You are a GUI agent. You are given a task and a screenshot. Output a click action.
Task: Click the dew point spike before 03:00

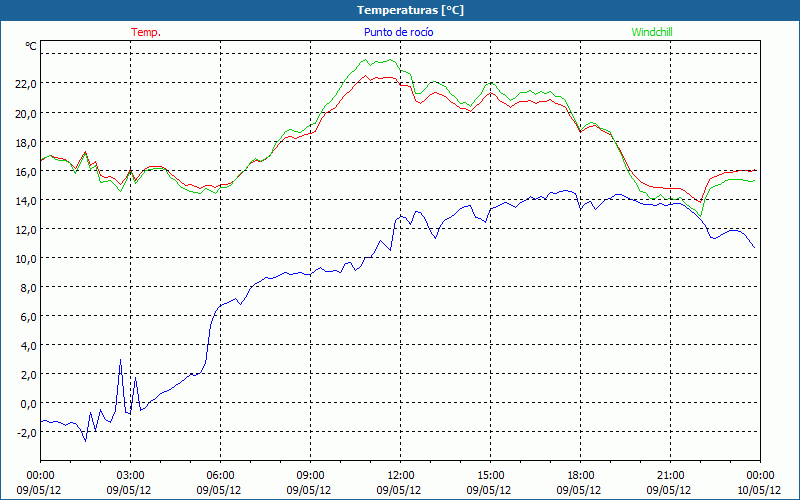[120, 360]
